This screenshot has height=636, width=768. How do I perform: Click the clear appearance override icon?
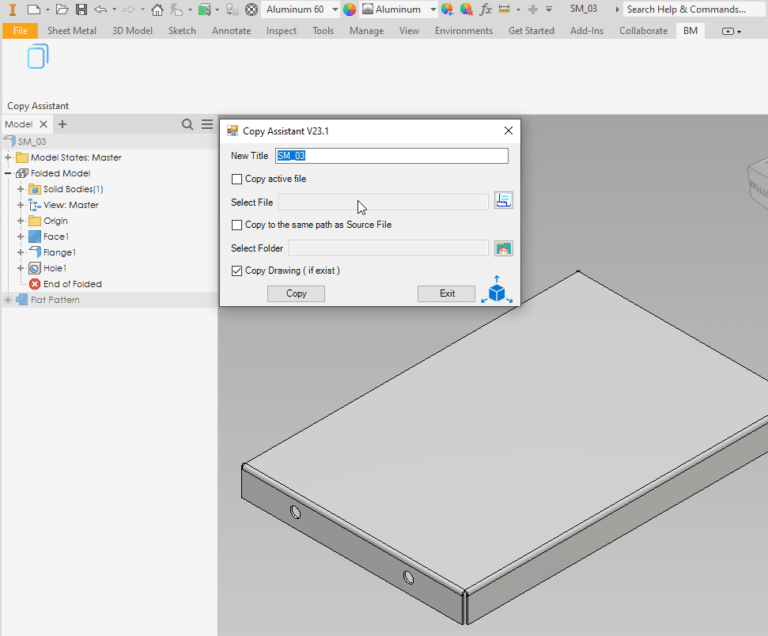tap(466, 9)
